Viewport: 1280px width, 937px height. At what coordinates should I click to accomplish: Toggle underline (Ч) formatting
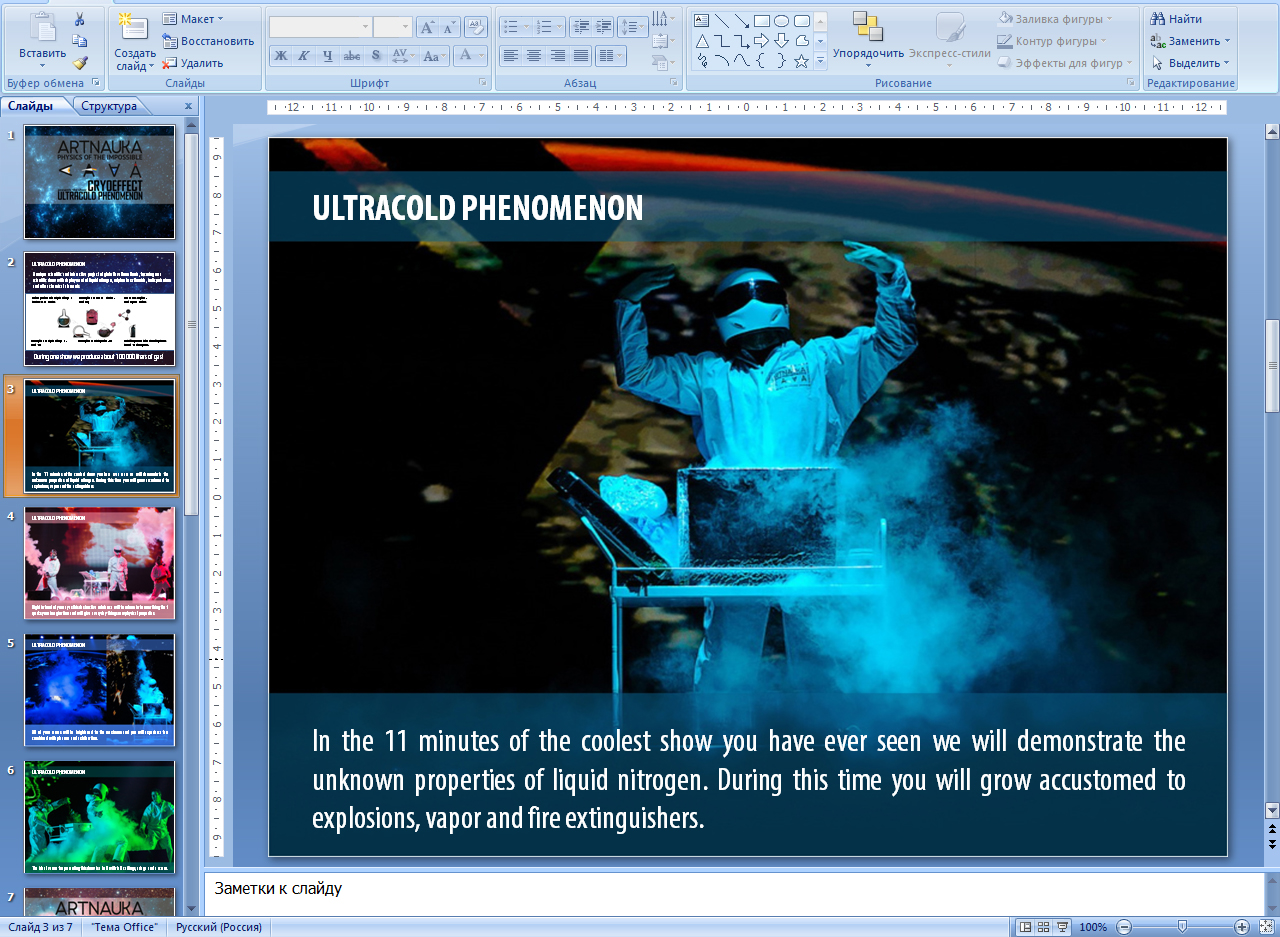pos(328,56)
